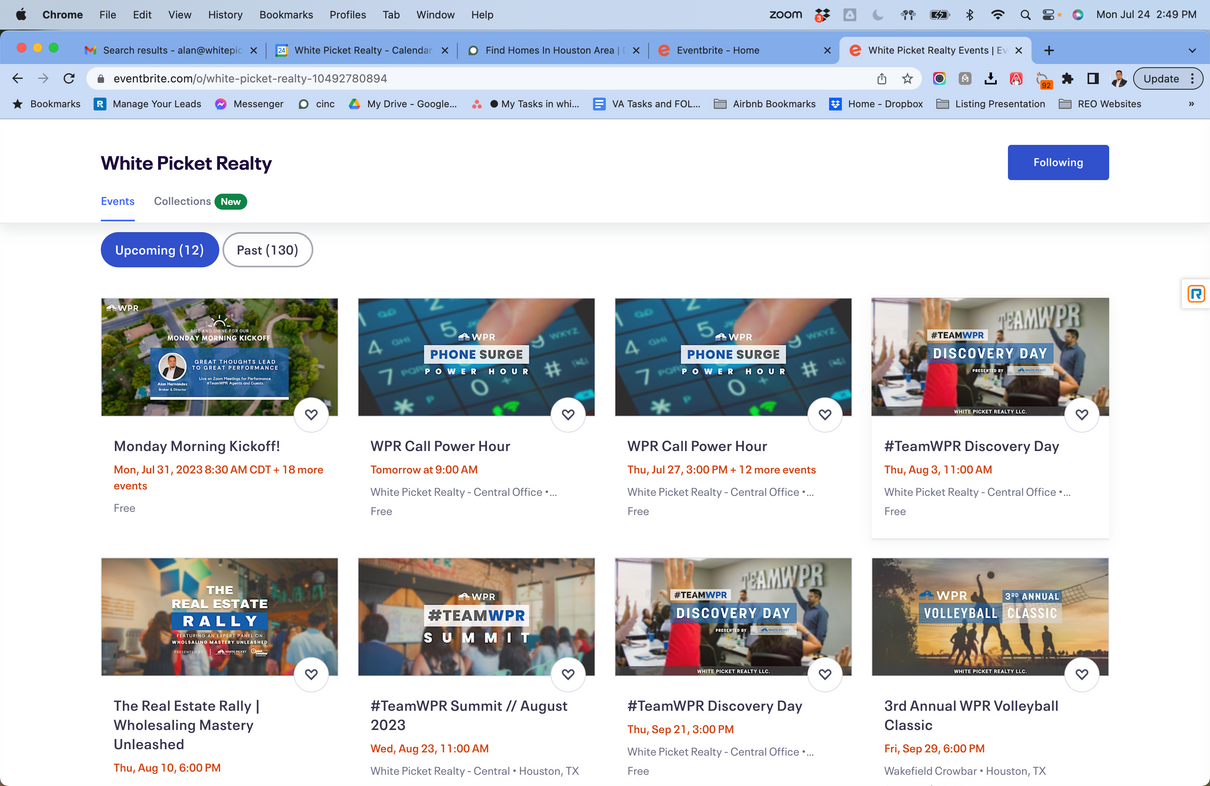Open the Messenger bookmark

(249, 104)
